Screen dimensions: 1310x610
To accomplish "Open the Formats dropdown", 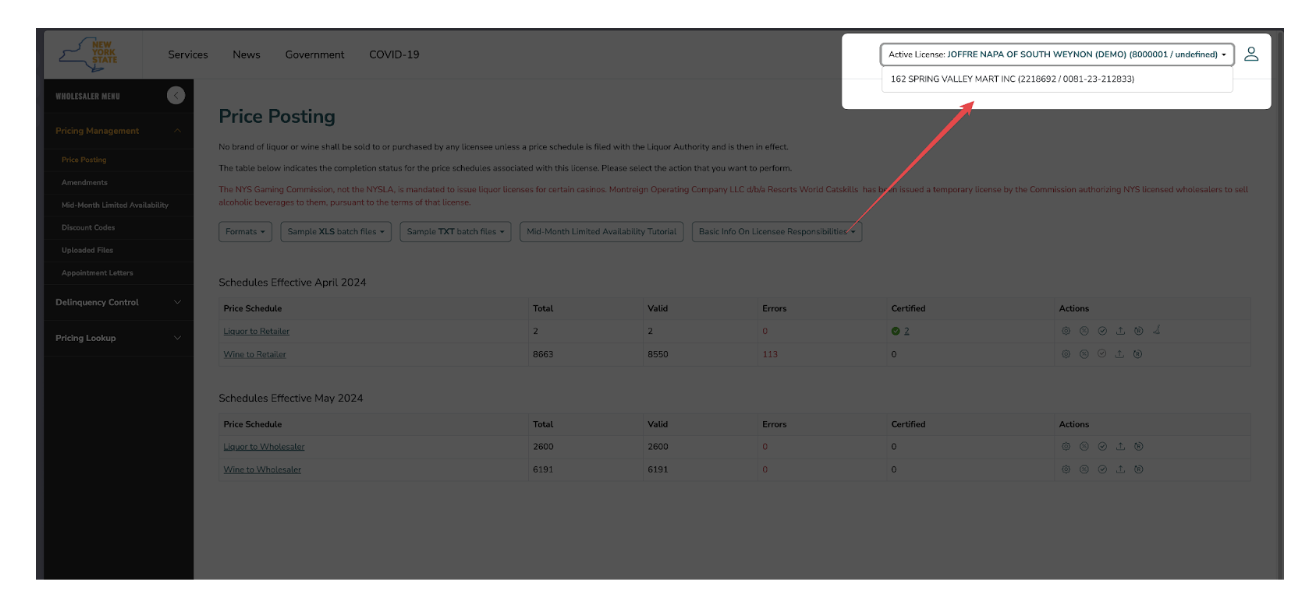I will click(x=245, y=231).
